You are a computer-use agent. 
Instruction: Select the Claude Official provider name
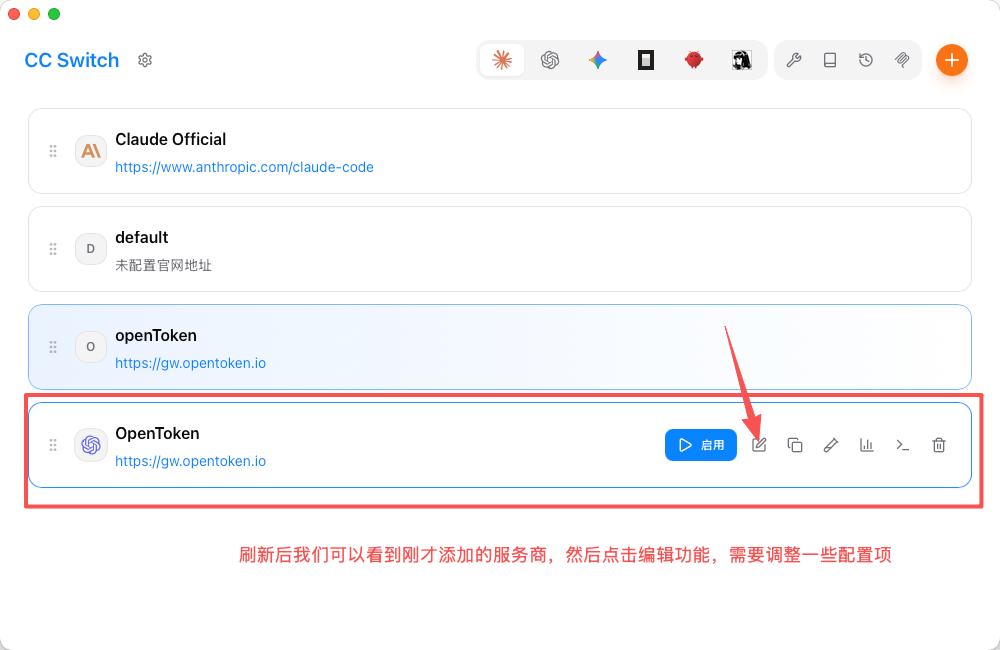coord(170,139)
